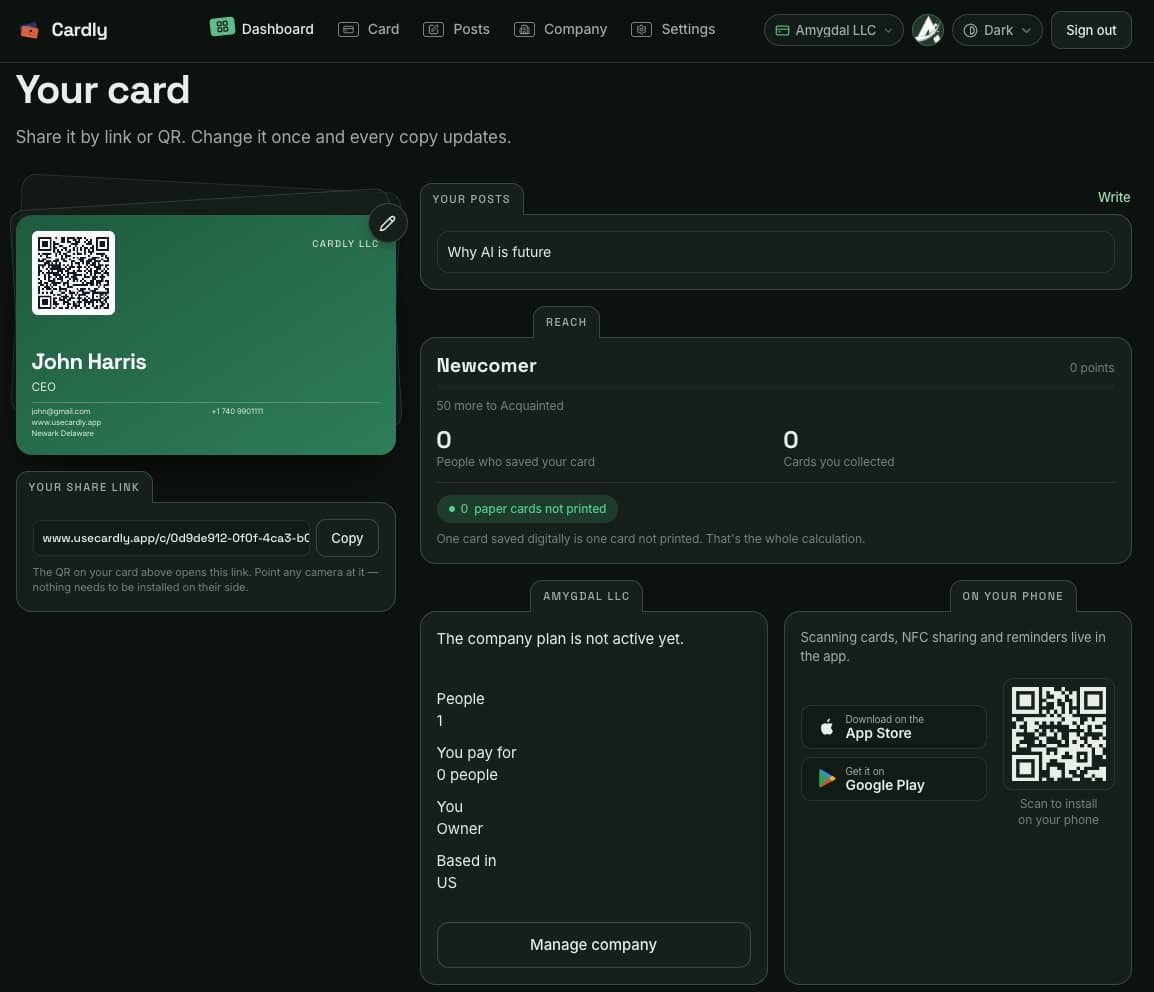Click www.usecardly.app on the card

[x=66, y=422]
